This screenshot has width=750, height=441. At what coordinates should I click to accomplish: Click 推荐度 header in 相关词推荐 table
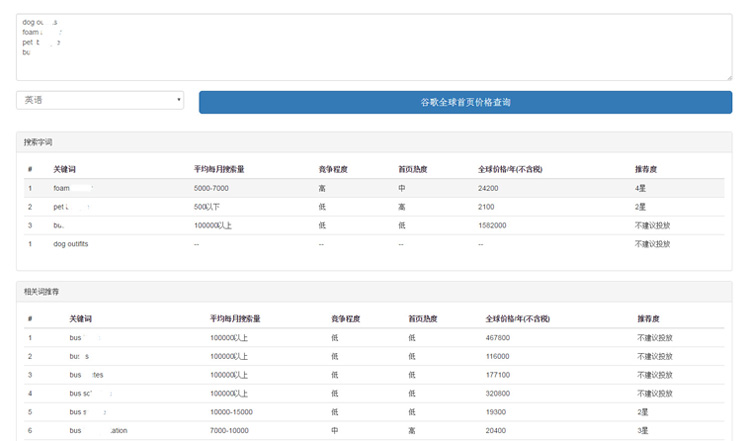tap(648, 318)
